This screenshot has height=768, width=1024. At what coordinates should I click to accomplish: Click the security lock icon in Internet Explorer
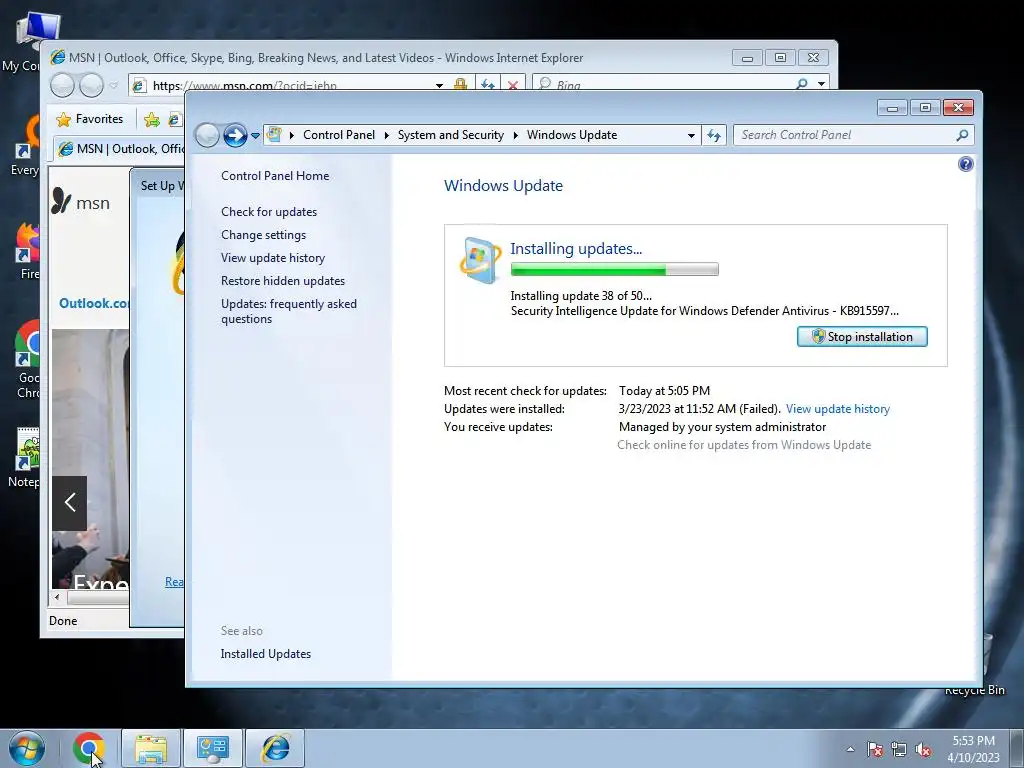[x=460, y=85]
